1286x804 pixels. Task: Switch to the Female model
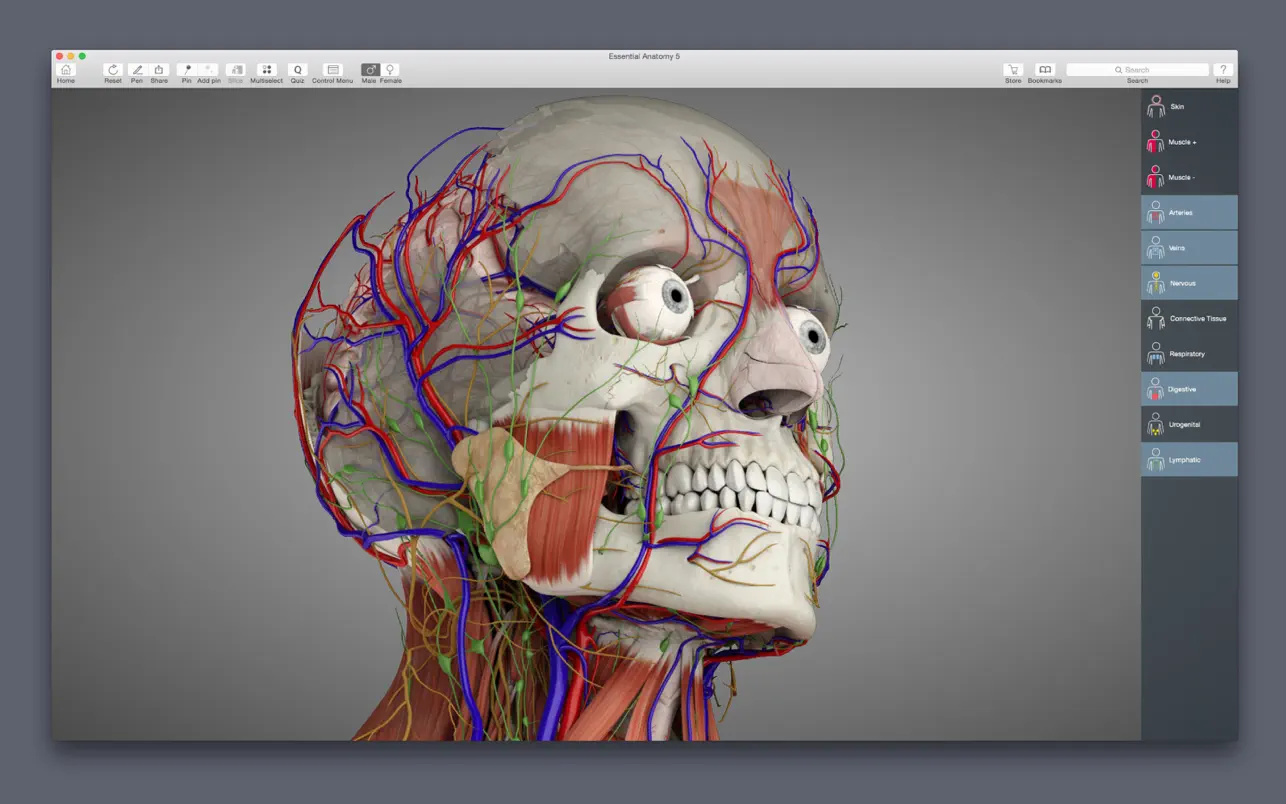click(x=391, y=71)
